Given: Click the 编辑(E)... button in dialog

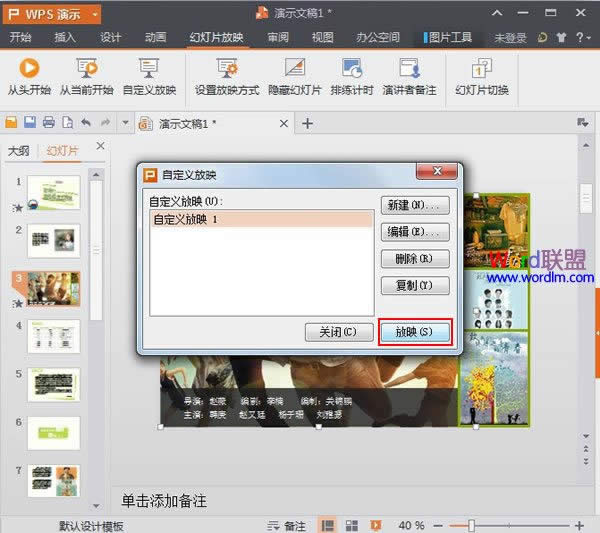Looking at the screenshot, I should (415, 232).
